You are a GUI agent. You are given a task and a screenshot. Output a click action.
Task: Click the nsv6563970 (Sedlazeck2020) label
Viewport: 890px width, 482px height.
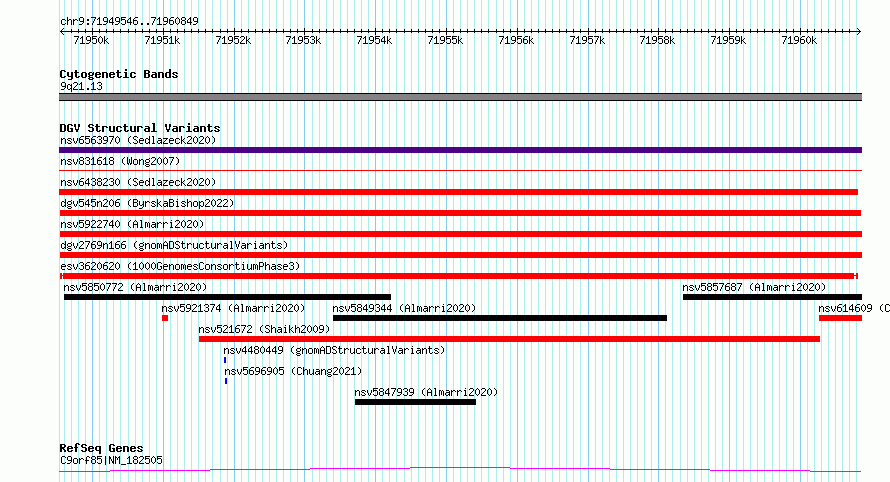138,140
